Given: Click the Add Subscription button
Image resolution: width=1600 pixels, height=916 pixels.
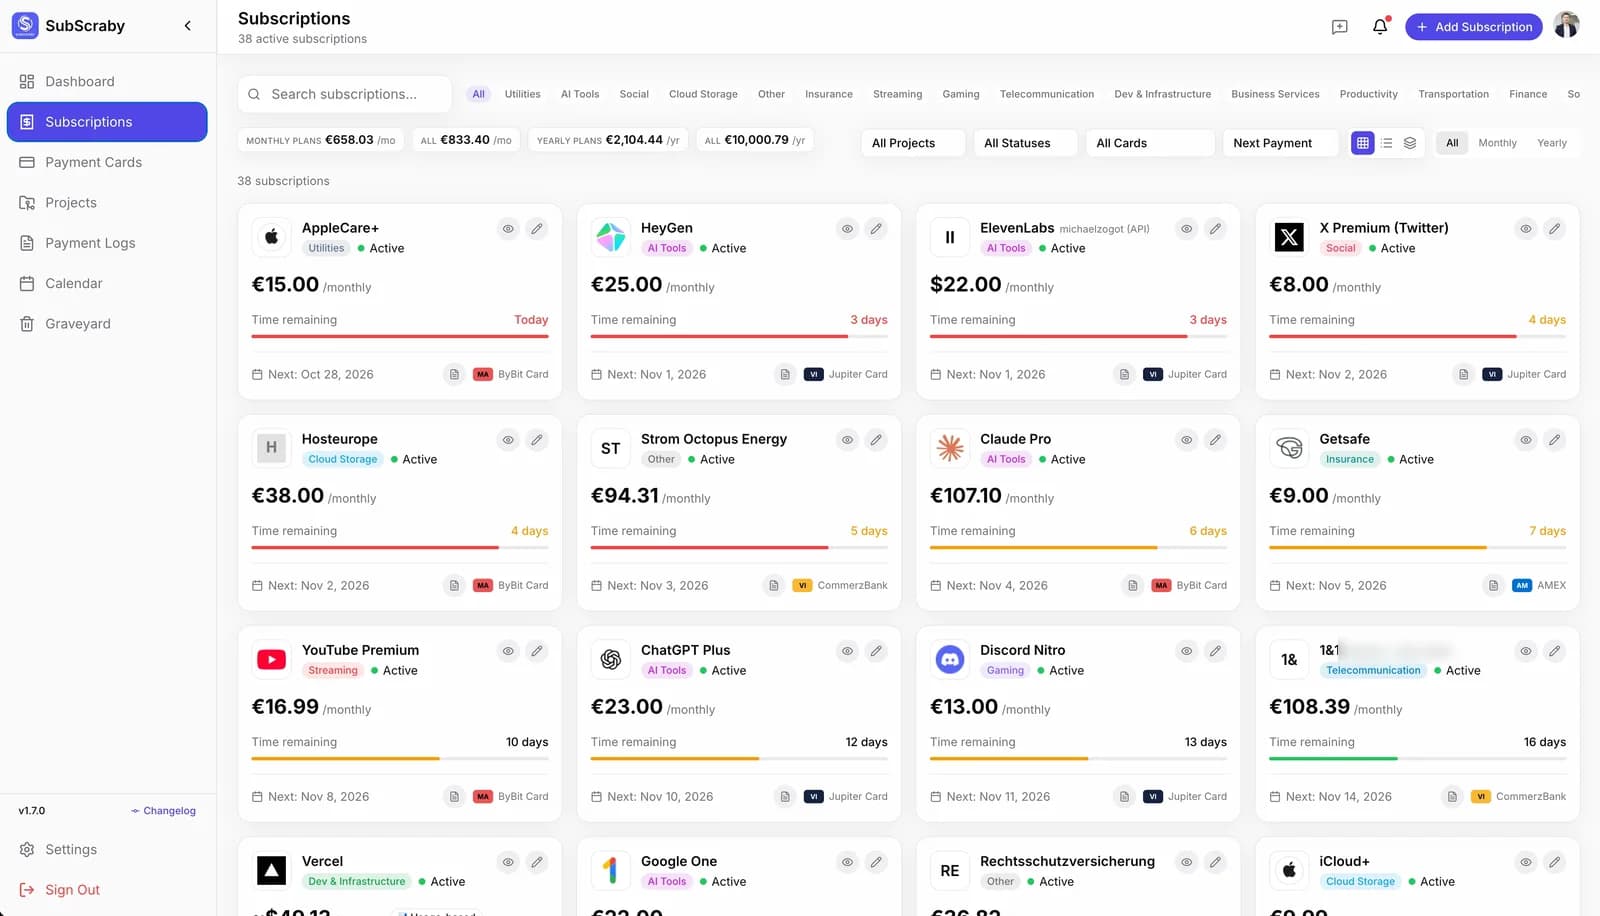Looking at the screenshot, I should click(x=1474, y=27).
